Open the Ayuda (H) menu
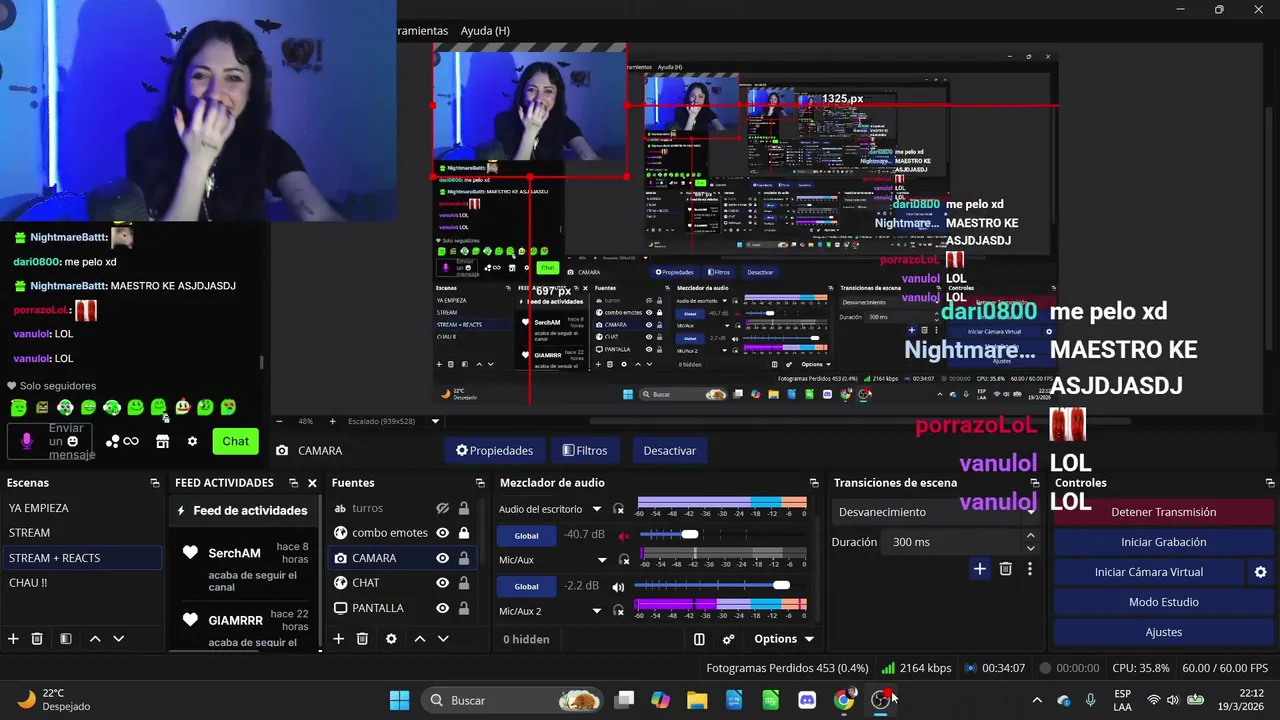This screenshot has height=720, width=1280. 485,31
